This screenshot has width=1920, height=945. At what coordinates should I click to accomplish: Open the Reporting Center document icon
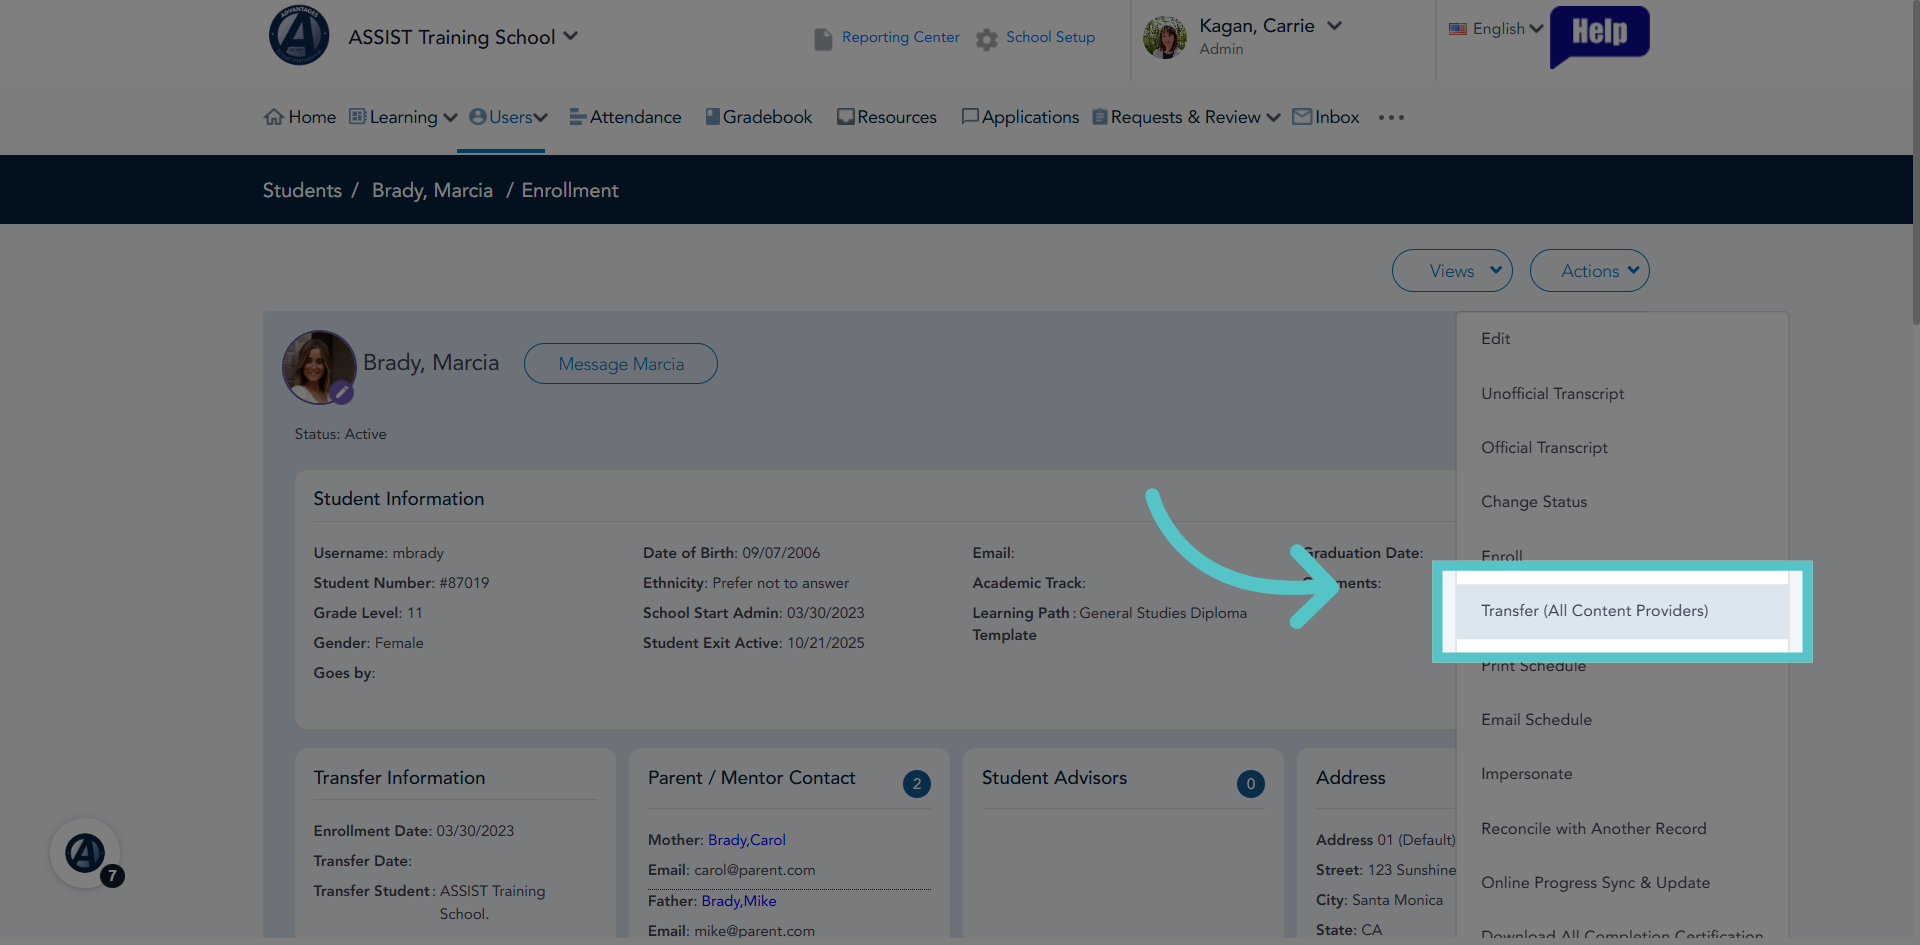(x=823, y=39)
